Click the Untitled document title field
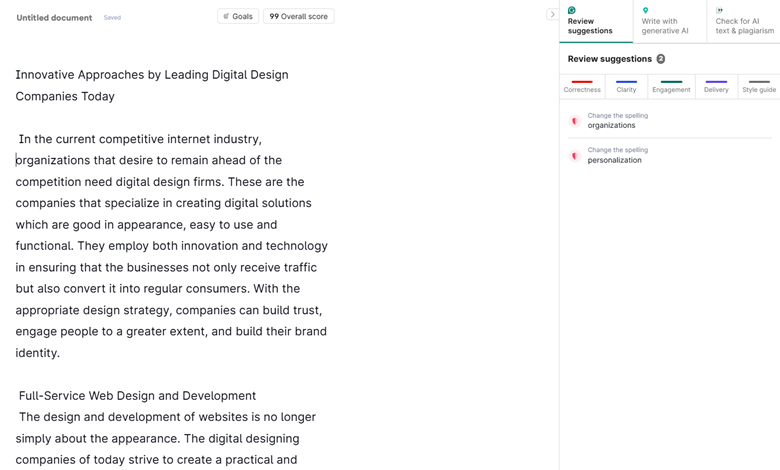This screenshot has width=780, height=470. coord(54,17)
